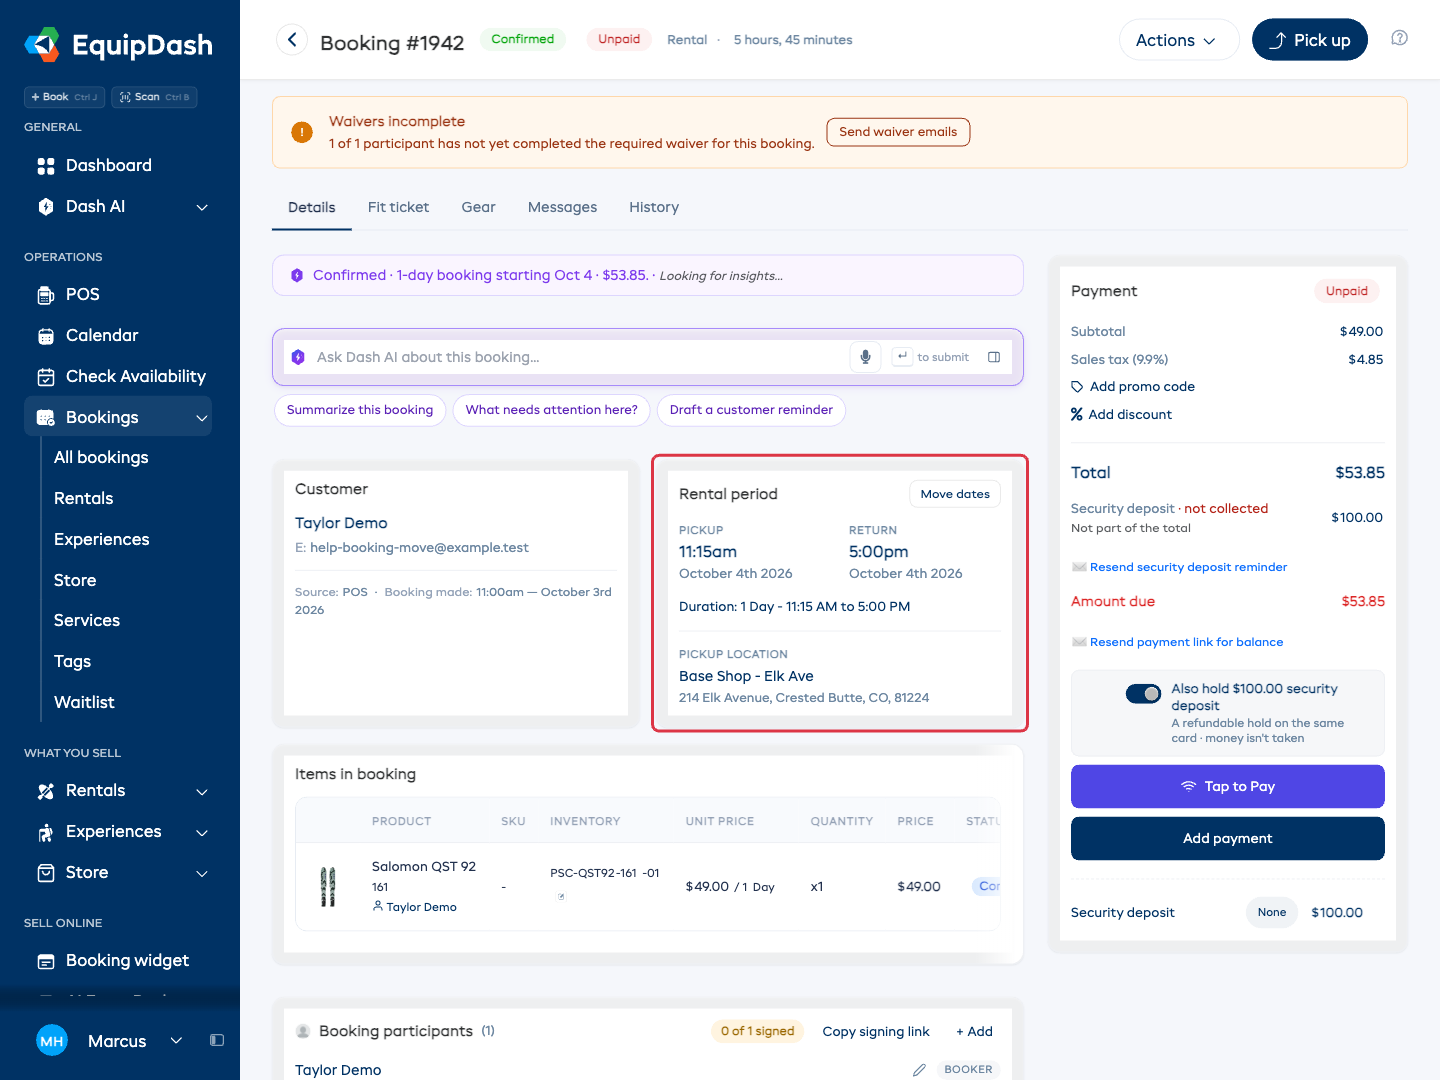Click the Pick up button

(1309, 40)
